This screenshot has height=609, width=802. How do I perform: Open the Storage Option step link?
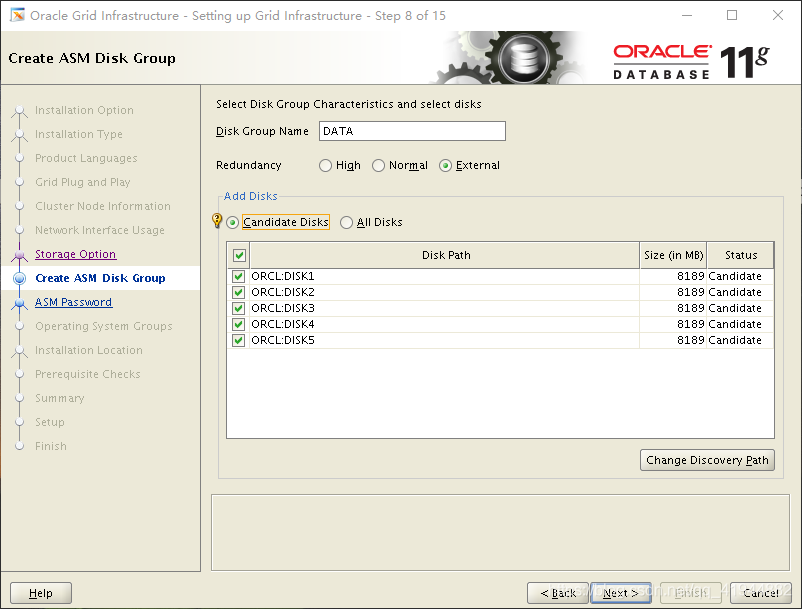[76, 254]
